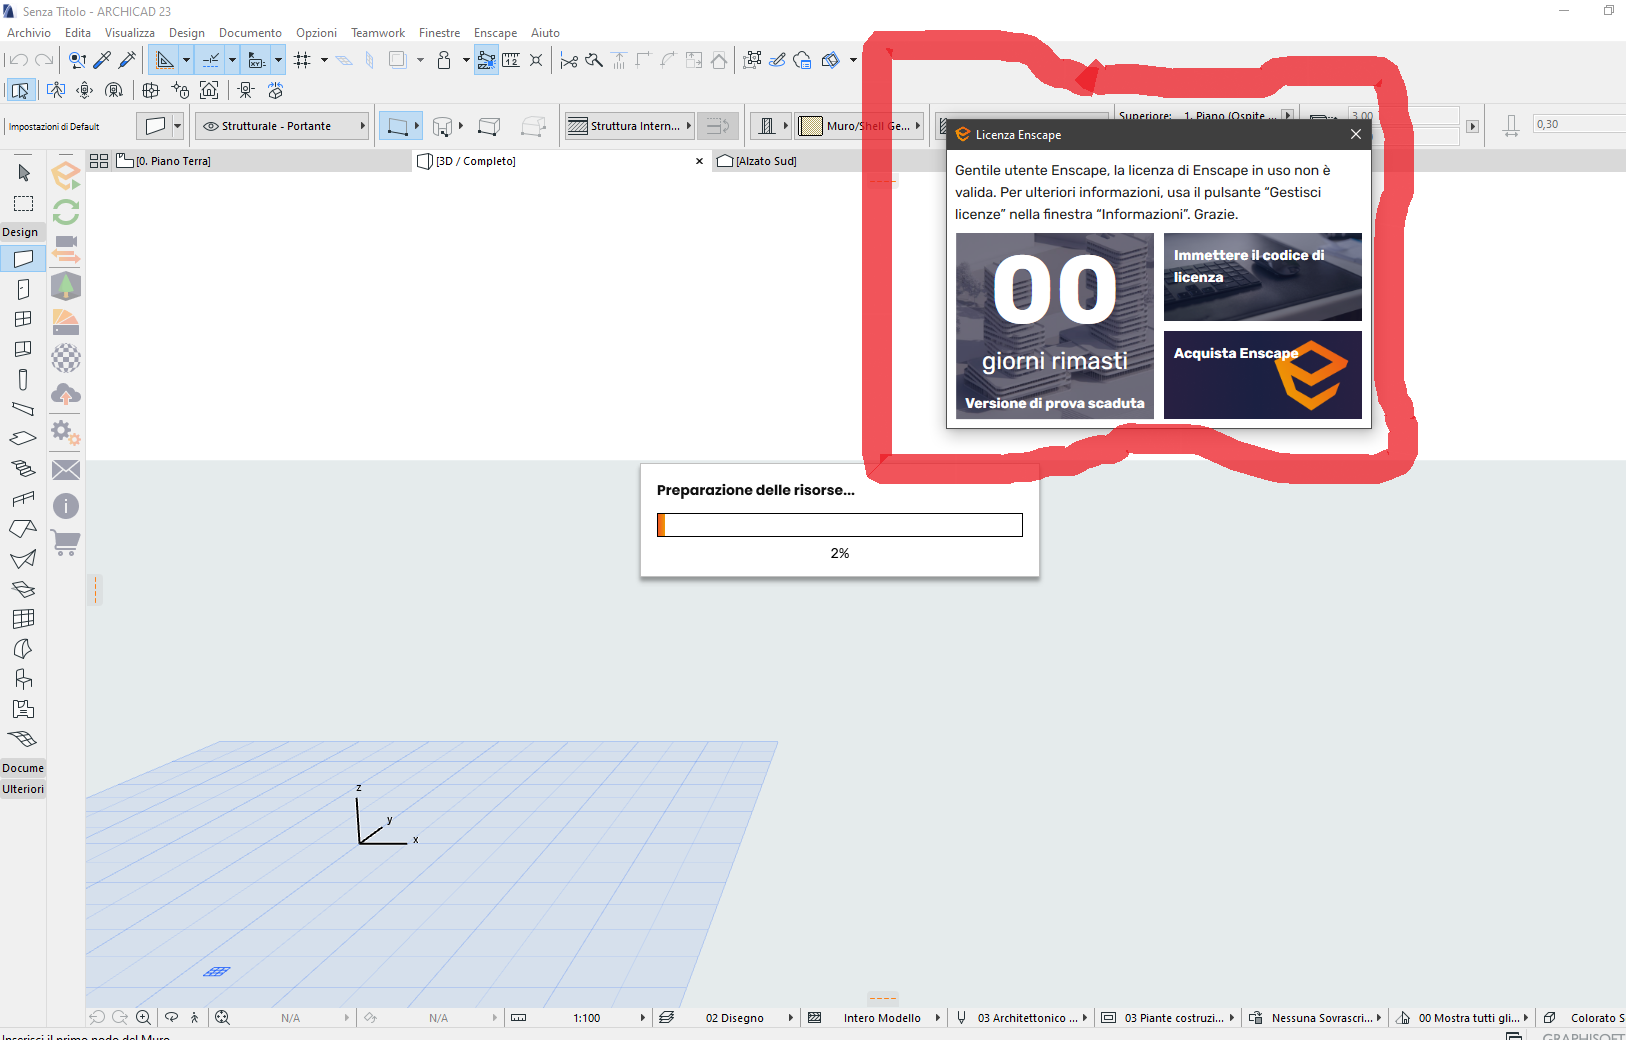The height and width of the screenshot is (1040, 1626).
Task: Click Immettere il codice di licenza
Action: 1263,277
